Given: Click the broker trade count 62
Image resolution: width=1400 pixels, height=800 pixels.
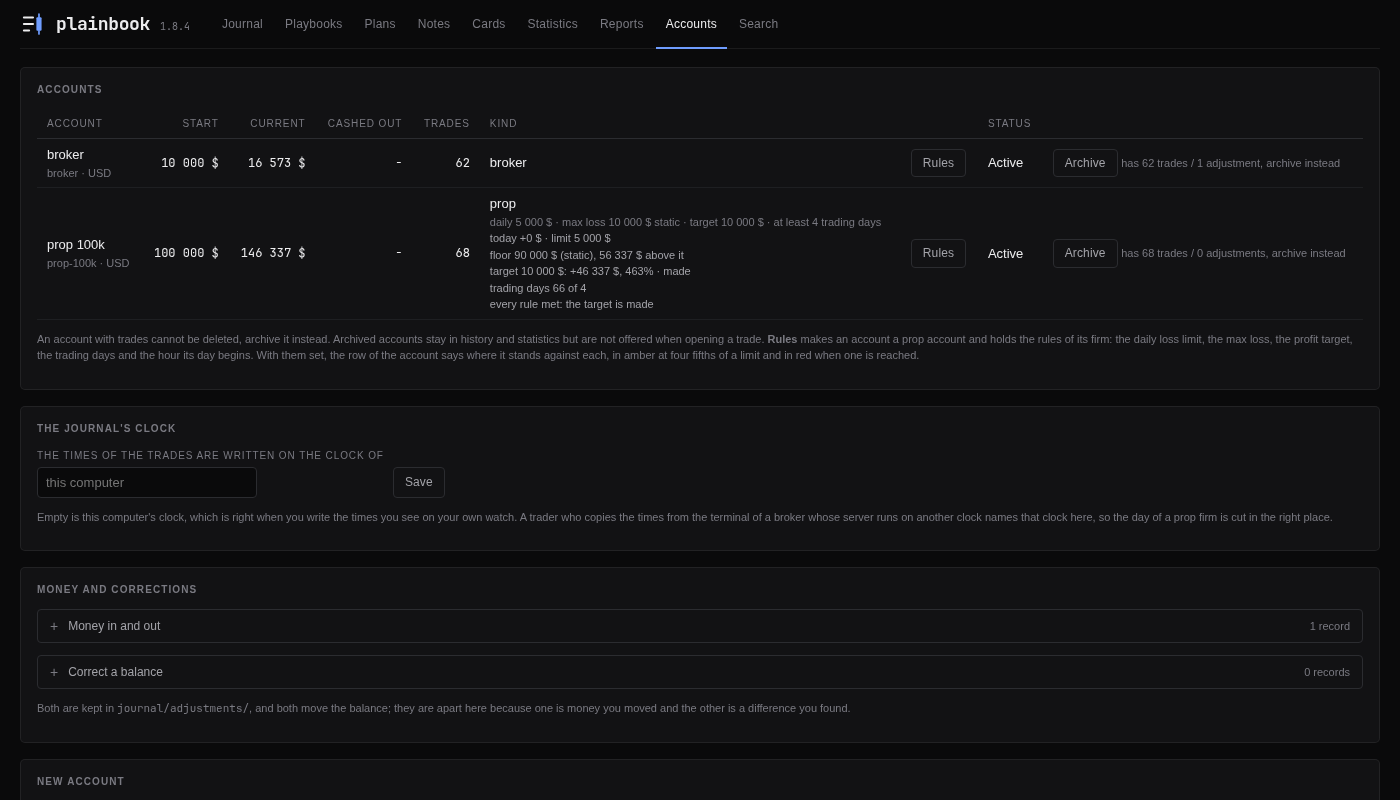Looking at the screenshot, I should 462,163.
